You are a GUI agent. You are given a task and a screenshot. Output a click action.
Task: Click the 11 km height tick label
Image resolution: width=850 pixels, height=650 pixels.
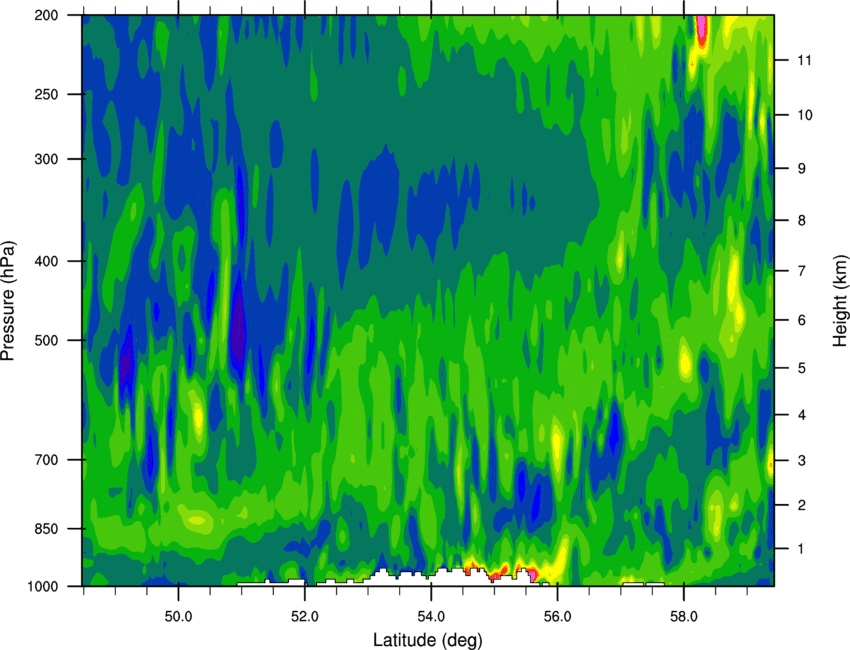point(804,60)
